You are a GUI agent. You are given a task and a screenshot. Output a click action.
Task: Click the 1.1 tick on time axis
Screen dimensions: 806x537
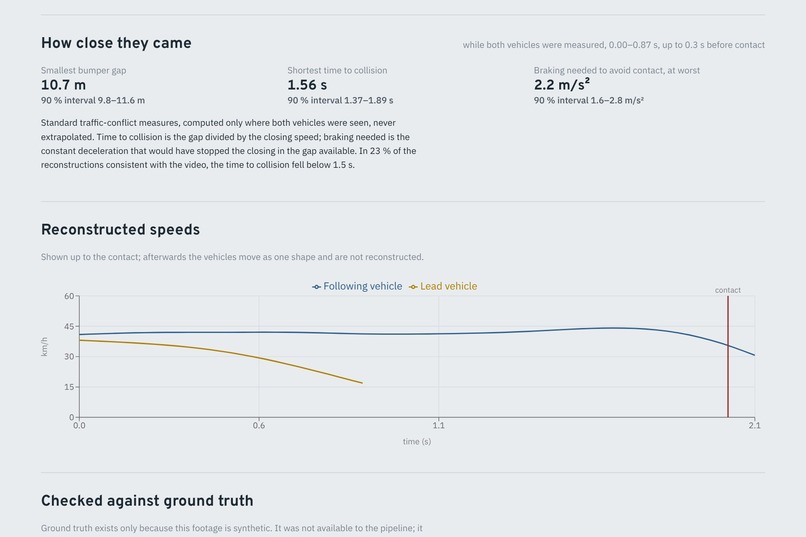438,425
